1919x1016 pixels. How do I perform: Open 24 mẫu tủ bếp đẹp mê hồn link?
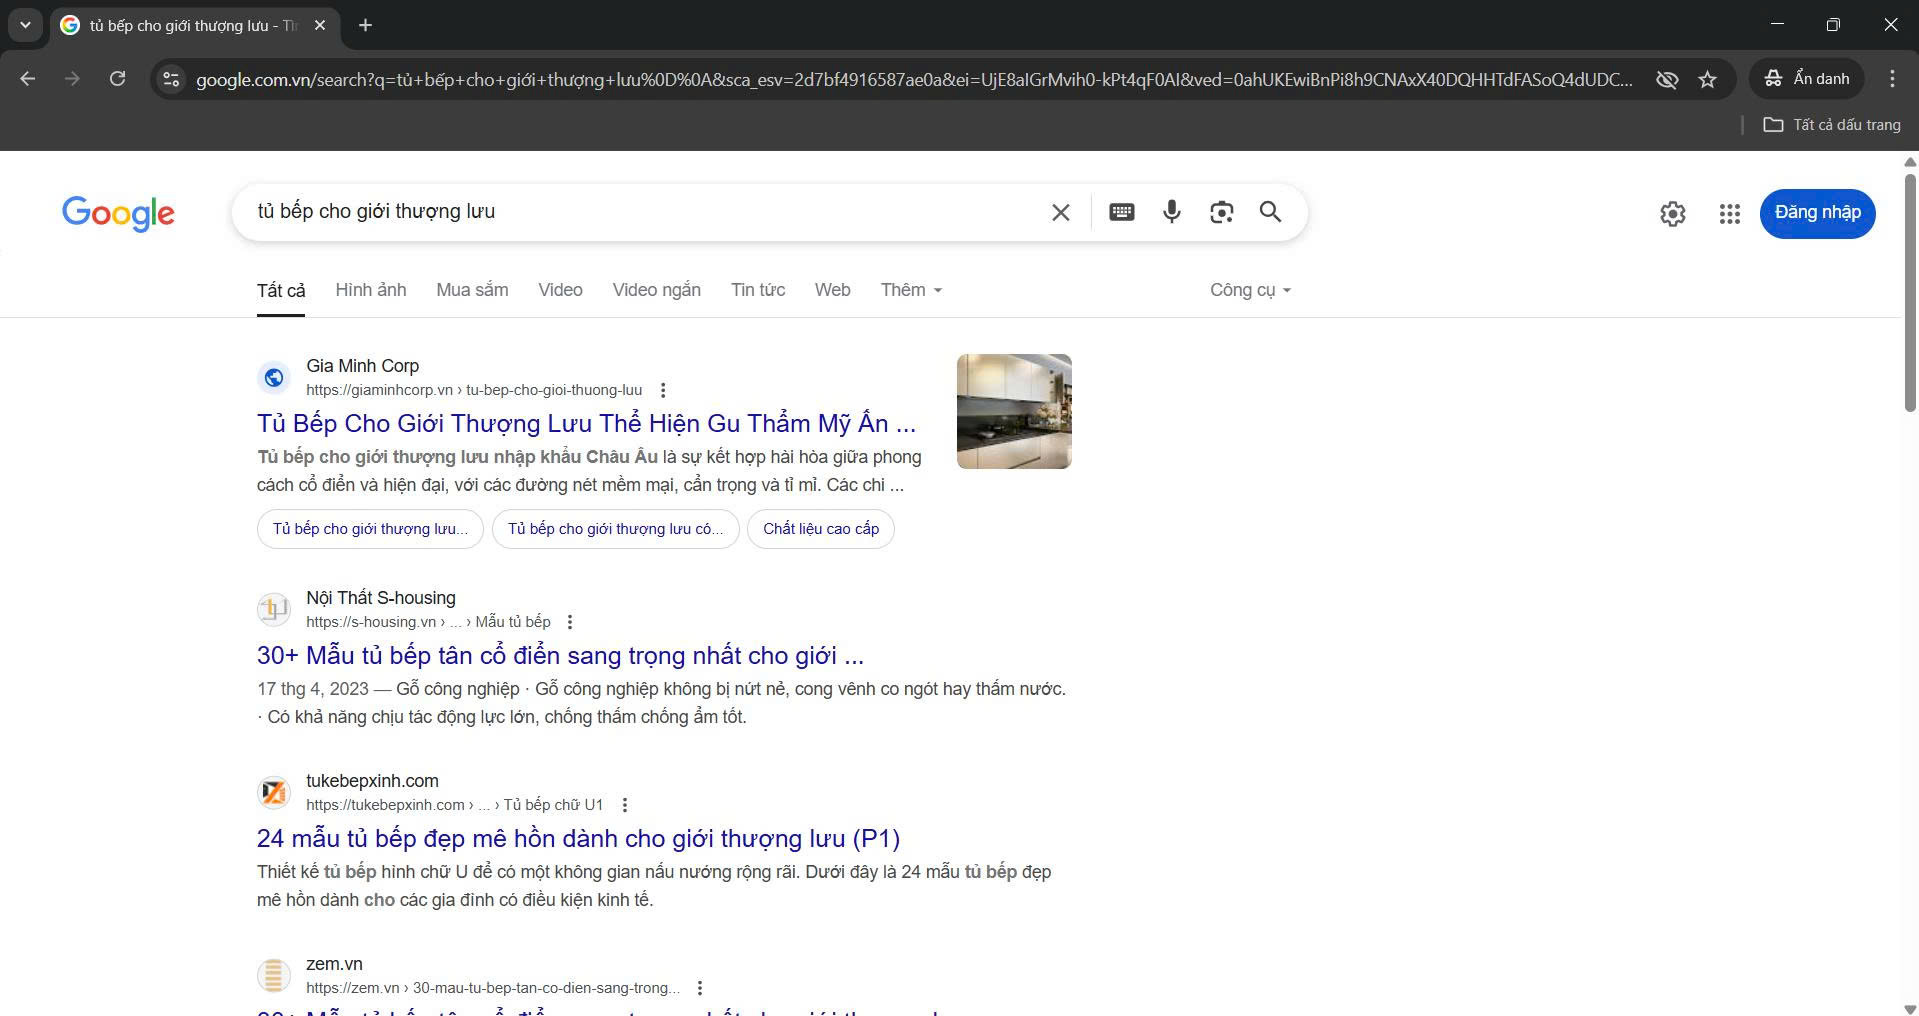[x=578, y=838]
